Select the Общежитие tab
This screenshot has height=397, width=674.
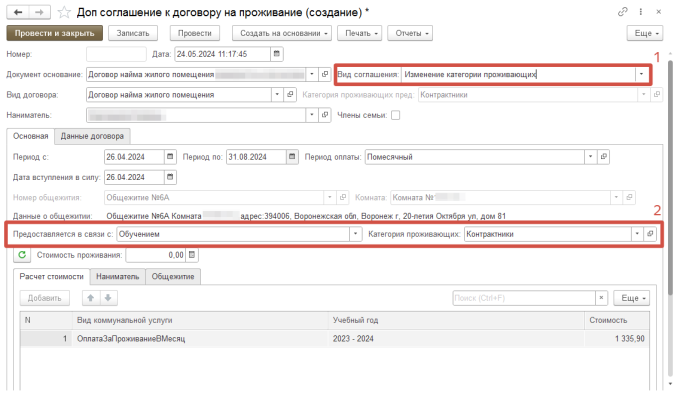pyautogui.click(x=173, y=276)
